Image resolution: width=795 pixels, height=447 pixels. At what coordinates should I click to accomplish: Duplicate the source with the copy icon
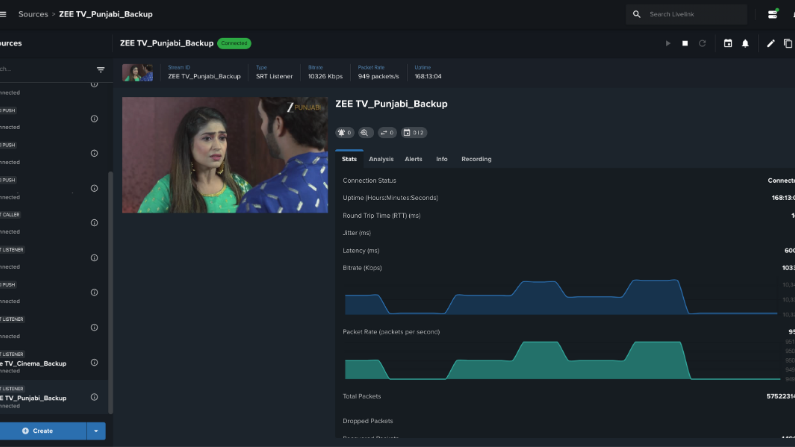tap(788, 44)
